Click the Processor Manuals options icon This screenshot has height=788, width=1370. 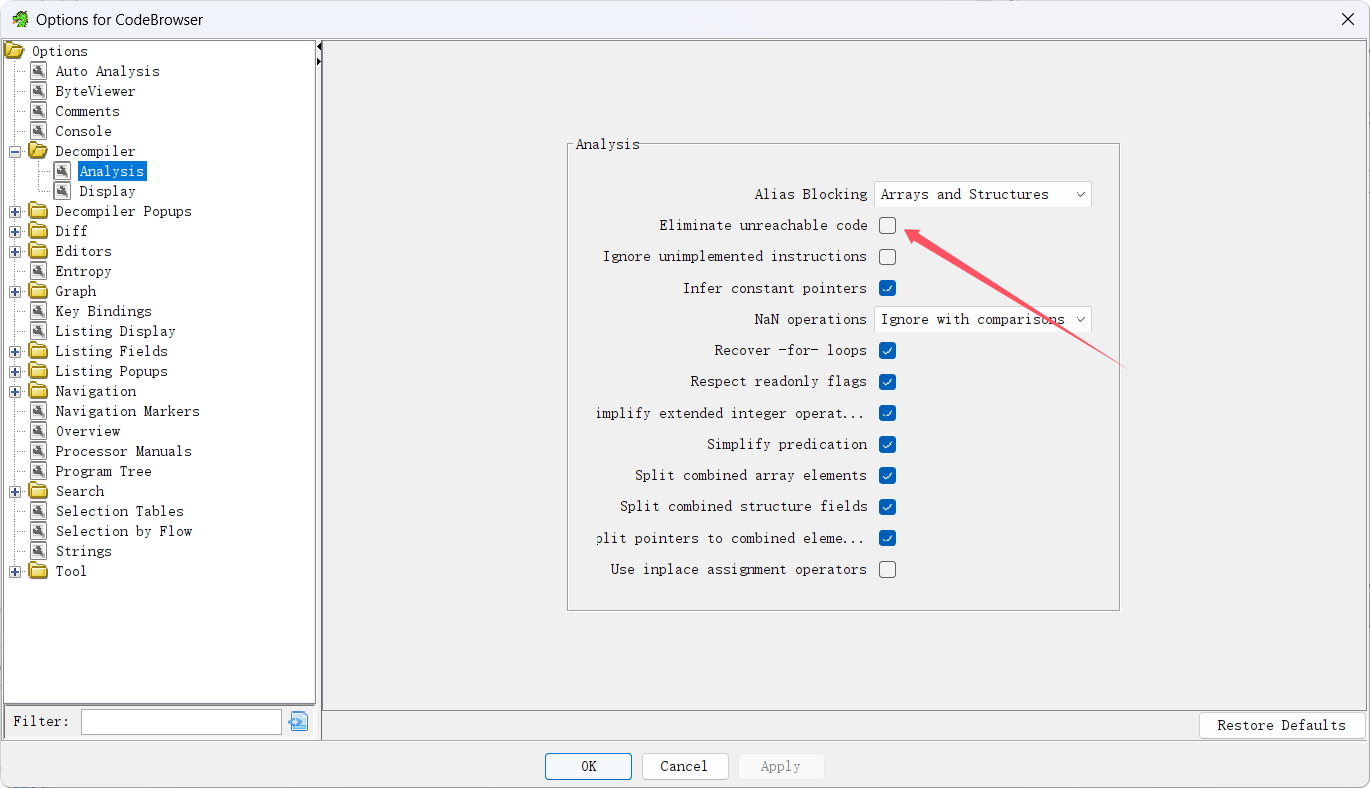tap(38, 451)
